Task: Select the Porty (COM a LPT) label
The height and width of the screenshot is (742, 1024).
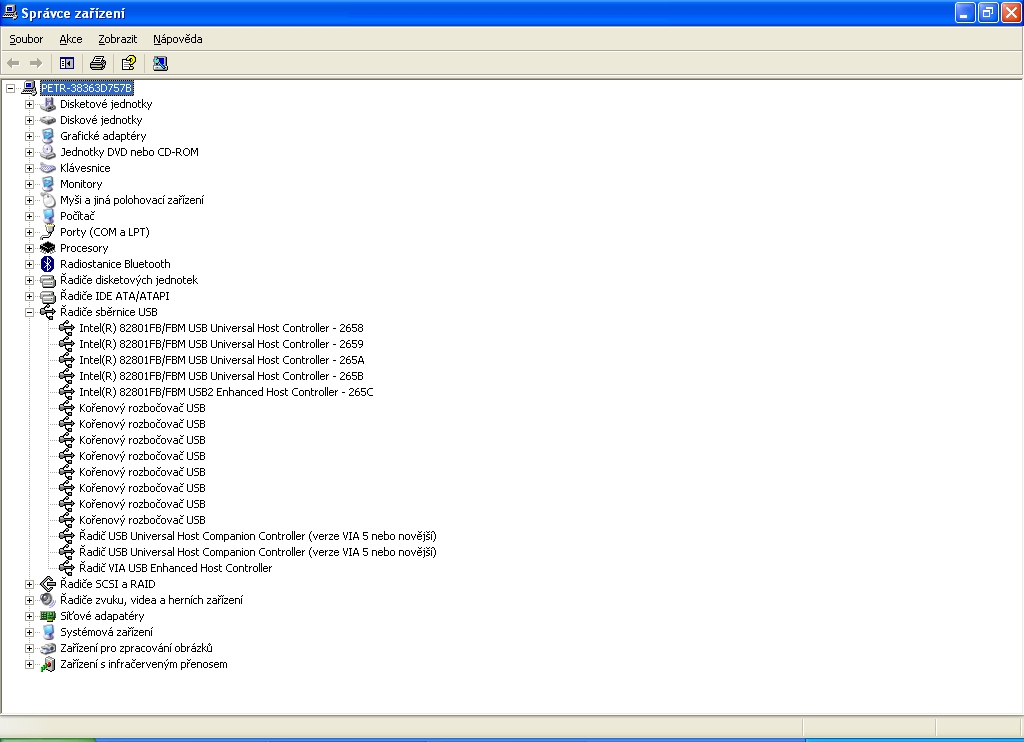Action: pos(104,232)
